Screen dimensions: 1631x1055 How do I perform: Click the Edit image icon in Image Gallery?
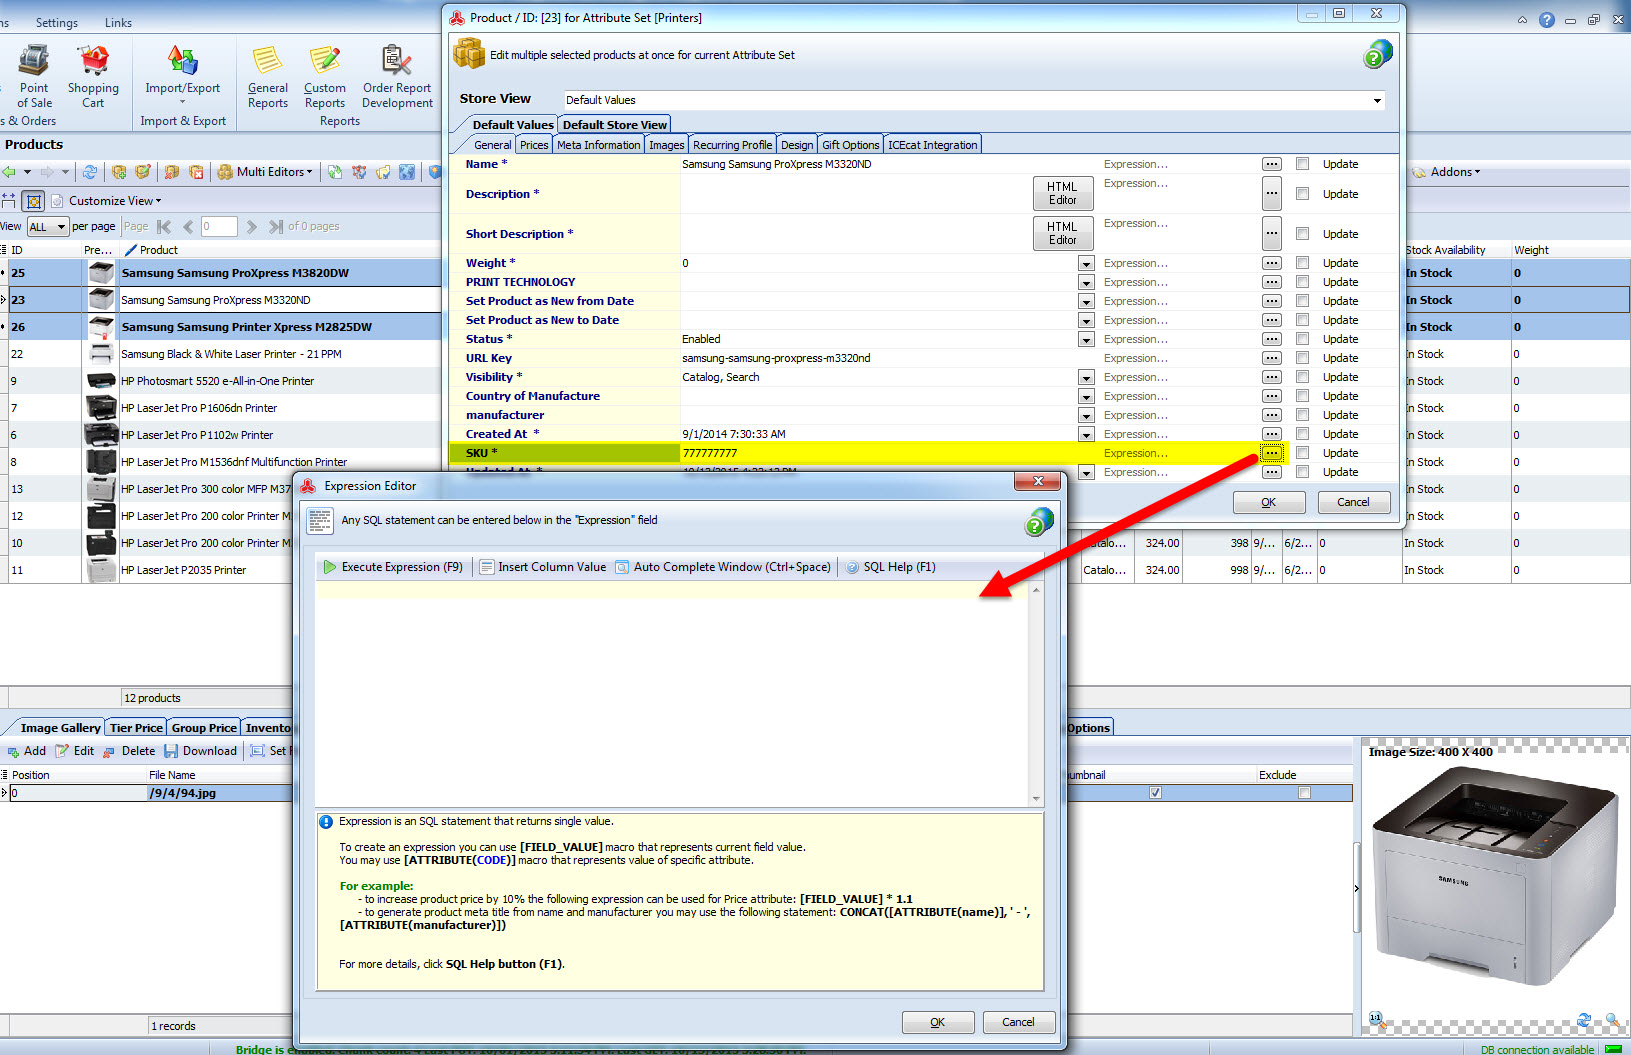tap(62, 751)
